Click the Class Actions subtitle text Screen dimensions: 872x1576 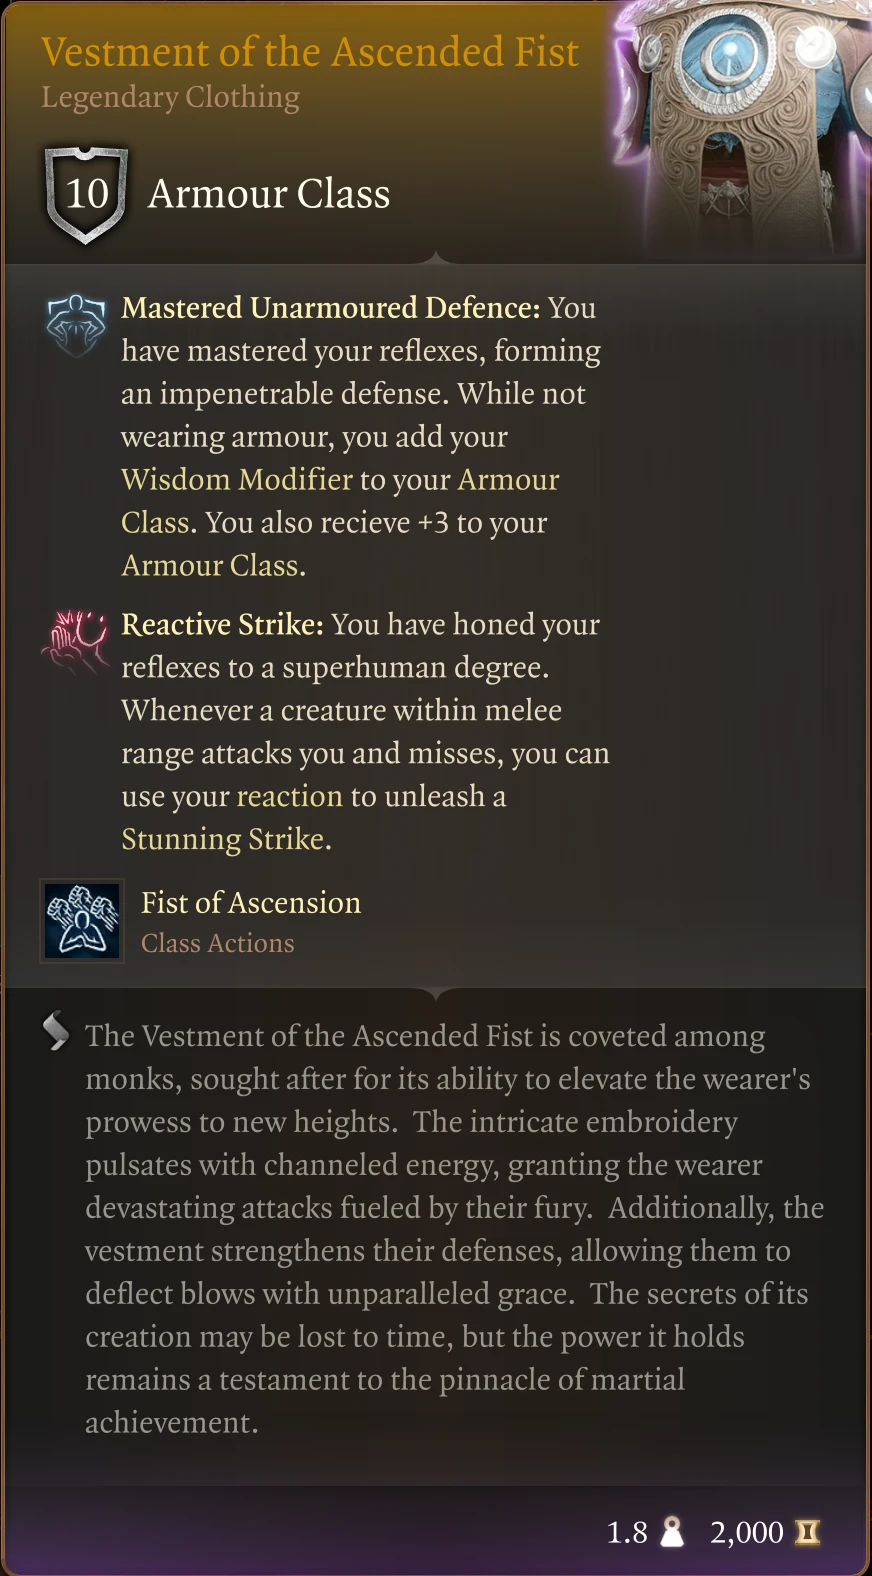click(218, 944)
